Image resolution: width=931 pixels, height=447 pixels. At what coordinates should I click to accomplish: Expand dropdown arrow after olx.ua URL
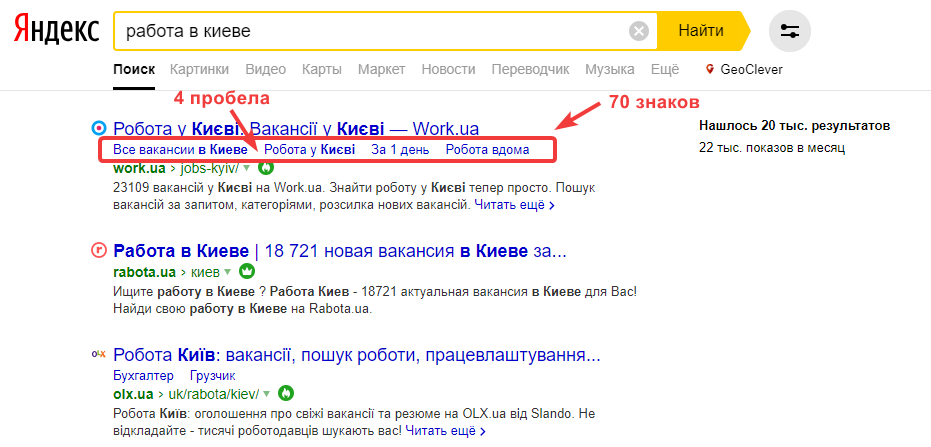(x=266, y=394)
